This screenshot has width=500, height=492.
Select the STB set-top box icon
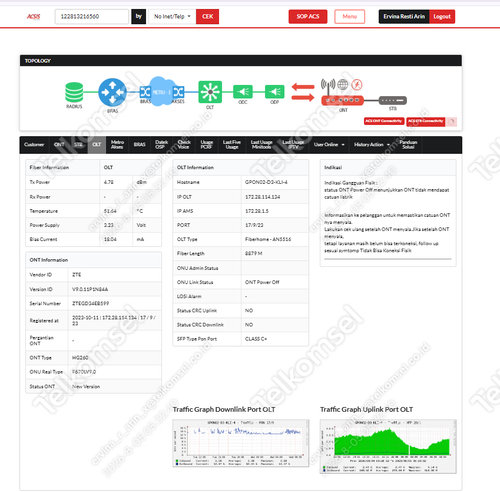coord(393,100)
